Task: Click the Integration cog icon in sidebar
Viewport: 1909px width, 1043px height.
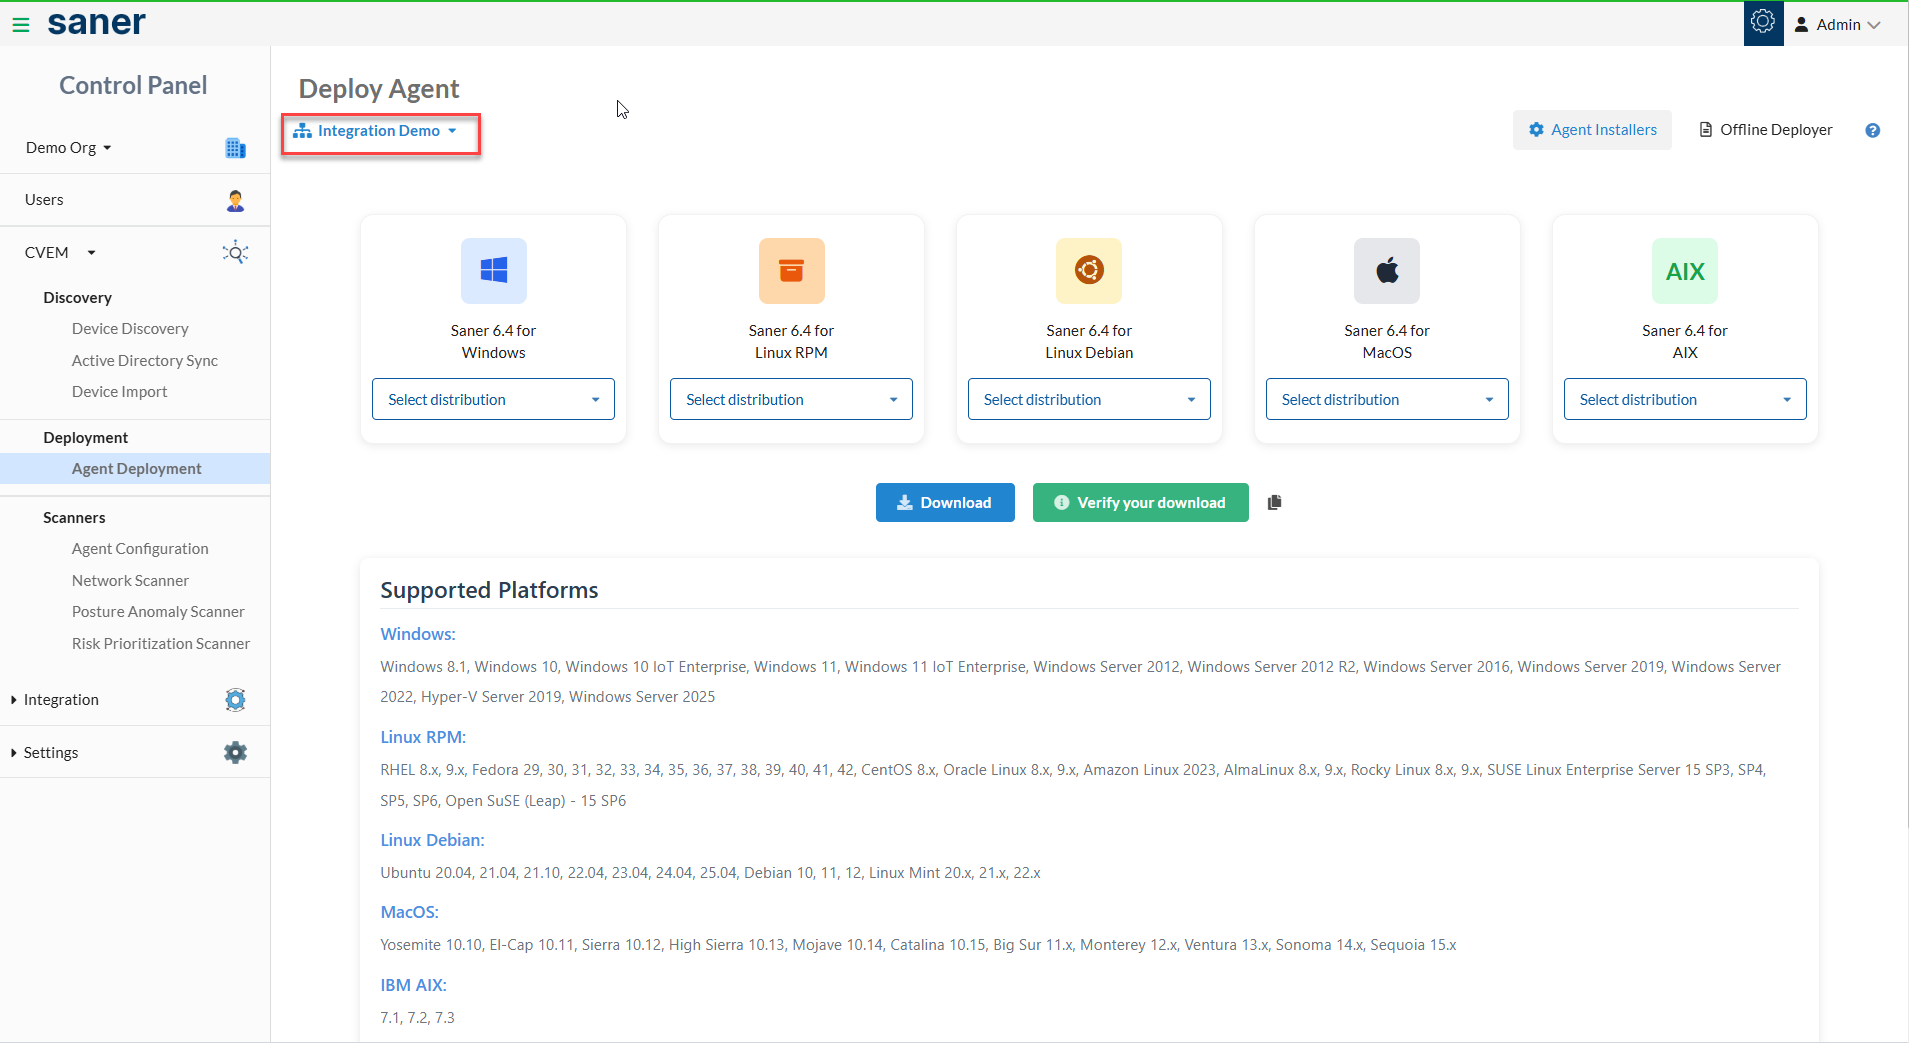Action: [235, 700]
